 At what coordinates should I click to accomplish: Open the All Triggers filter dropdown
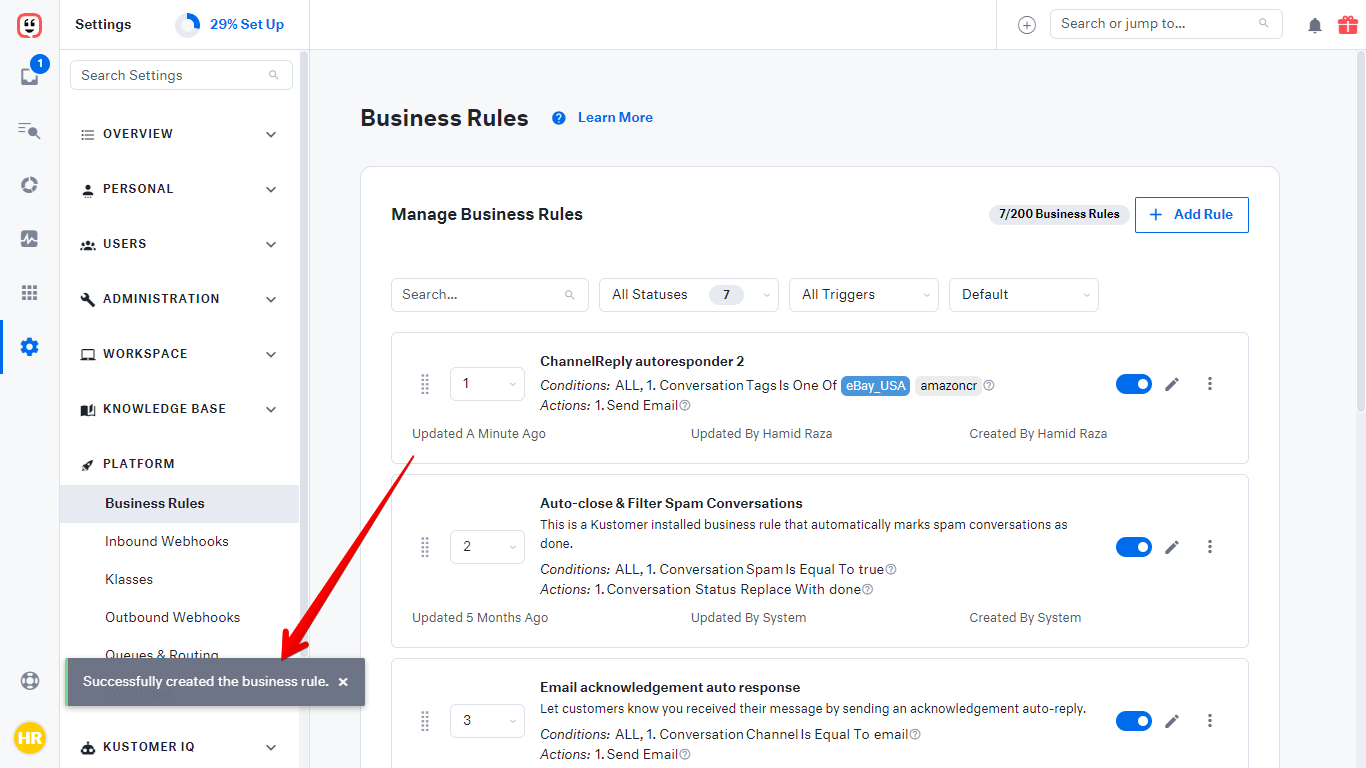click(864, 295)
